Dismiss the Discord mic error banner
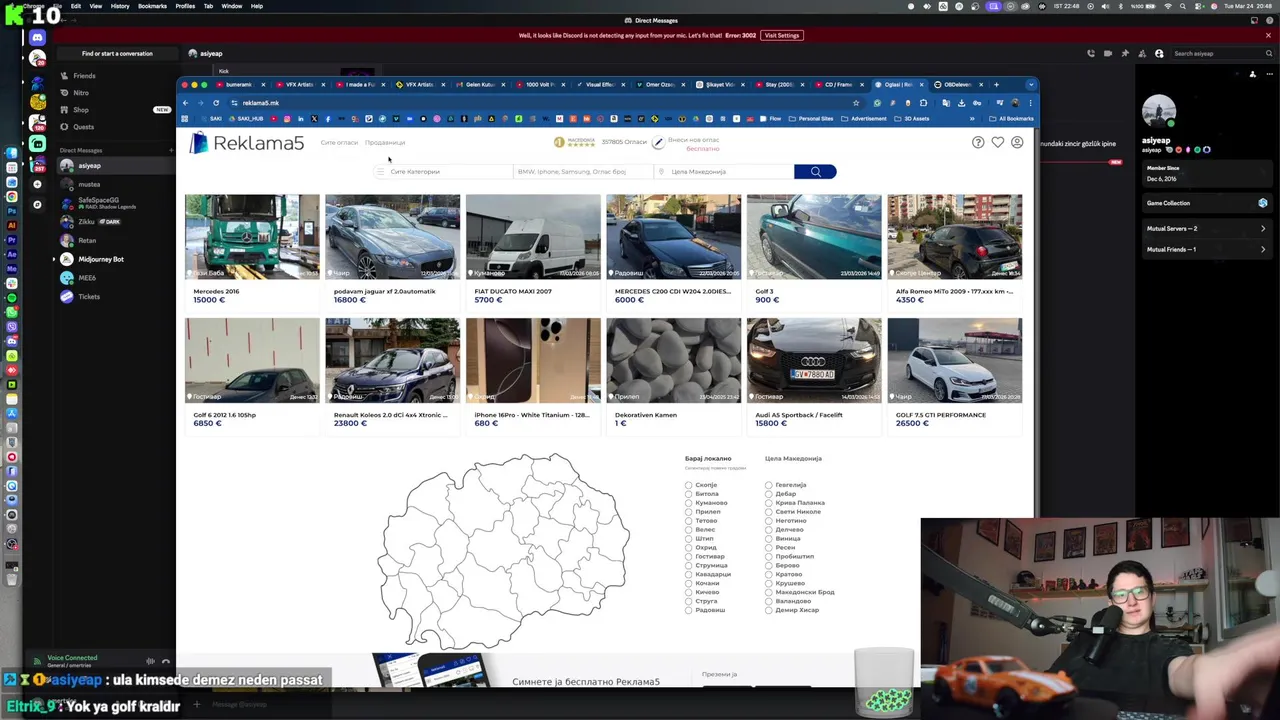1280x720 pixels. [x=1268, y=36]
